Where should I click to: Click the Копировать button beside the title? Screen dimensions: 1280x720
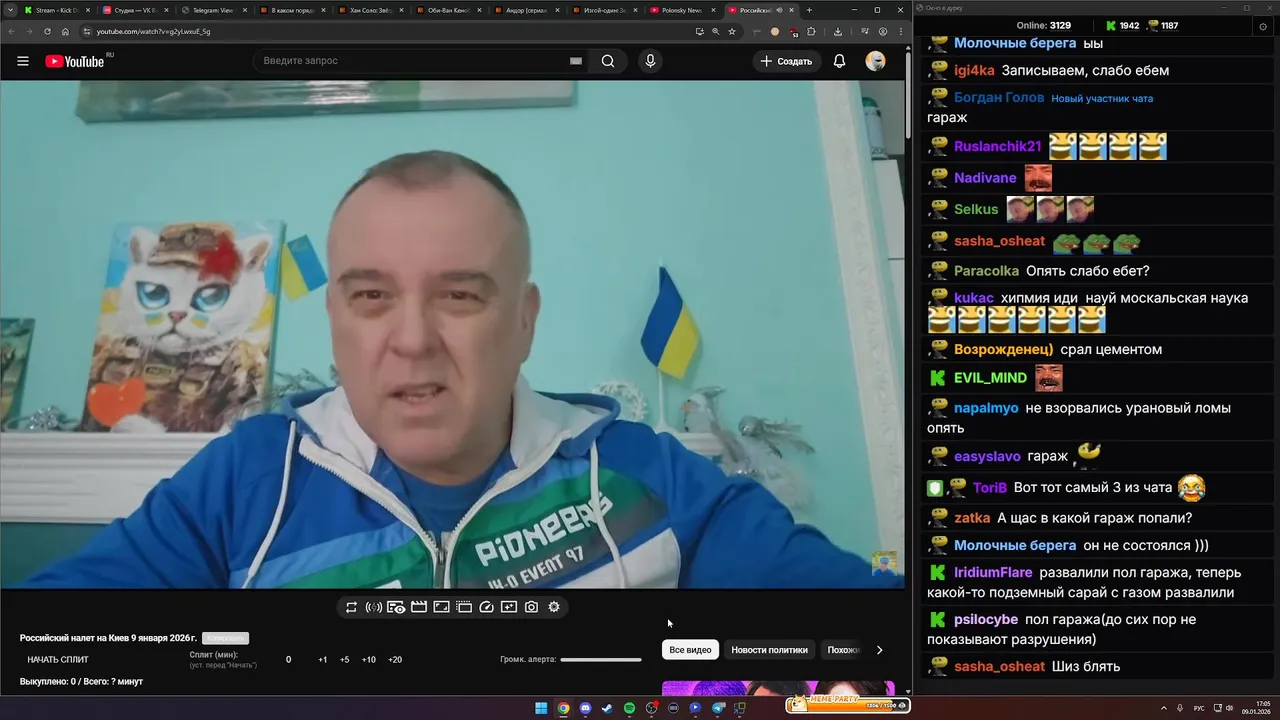click(225, 638)
